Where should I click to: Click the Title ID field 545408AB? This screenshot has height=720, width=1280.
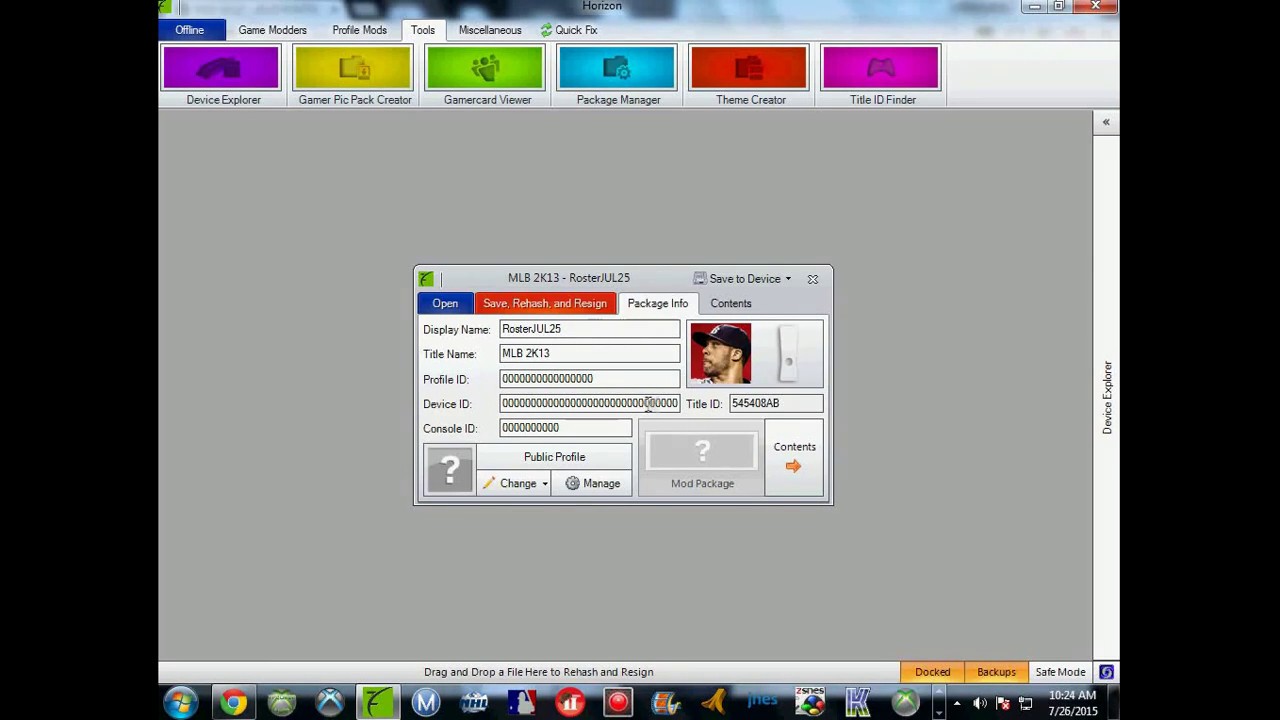[776, 403]
